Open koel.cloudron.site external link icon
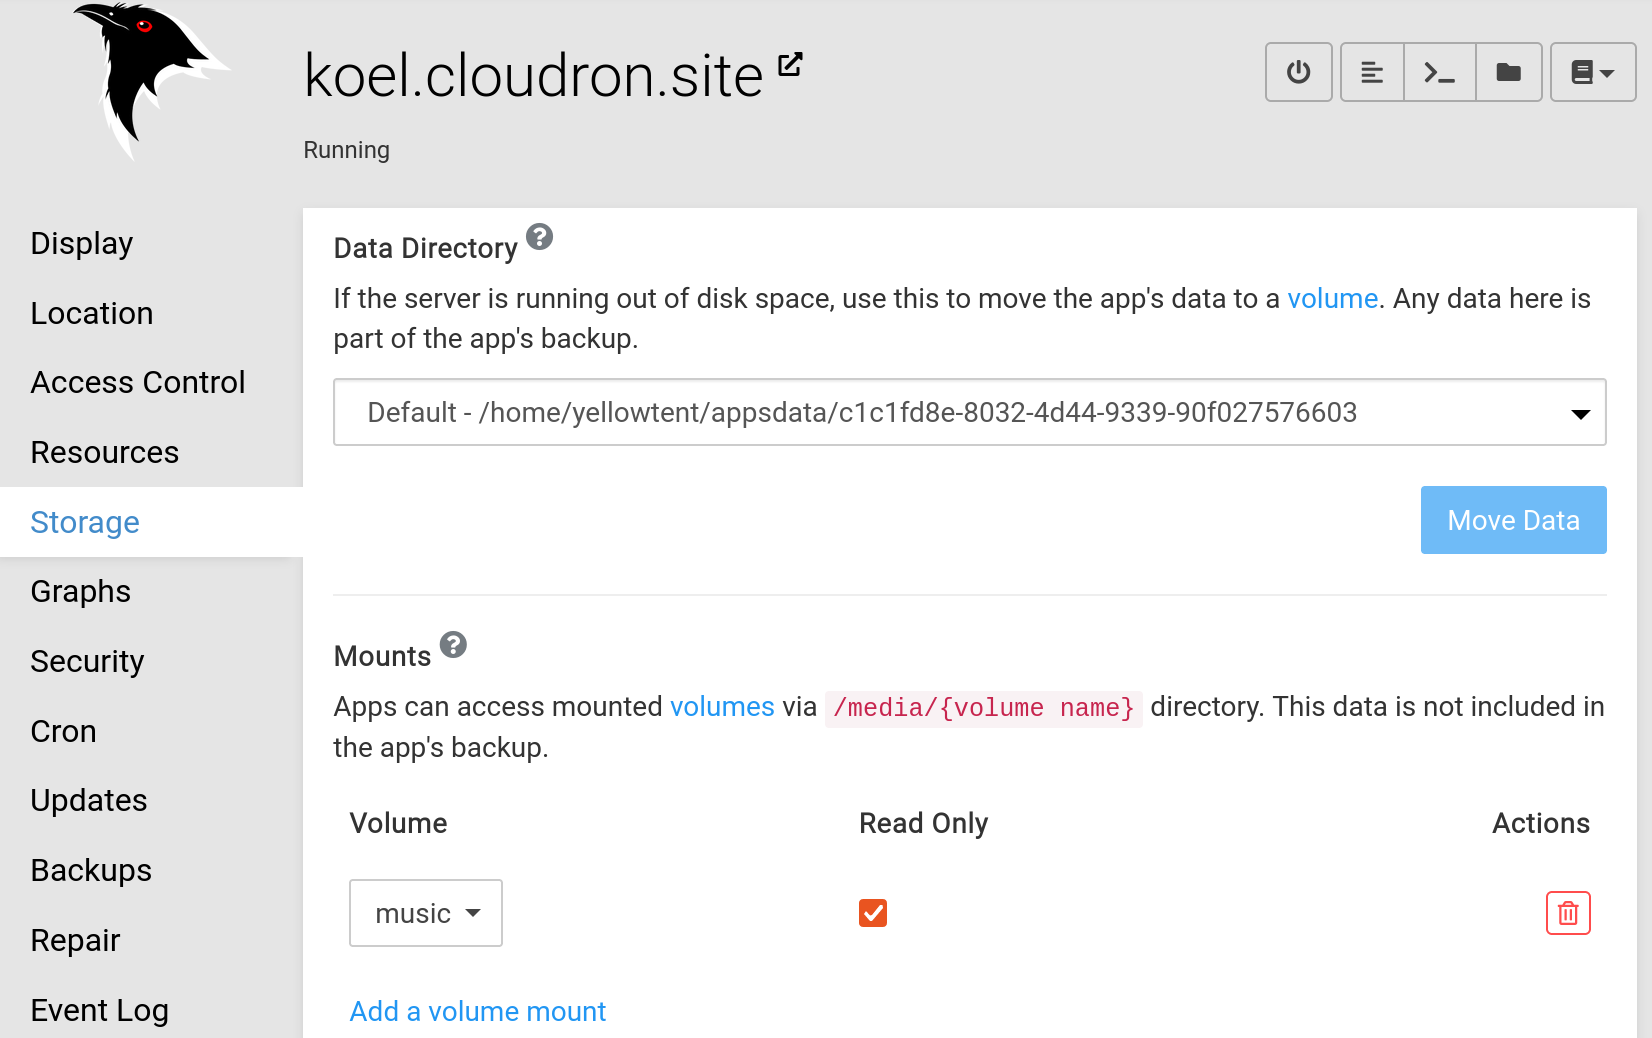The height and width of the screenshot is (1038, 1652). click(x=790, y=64)
